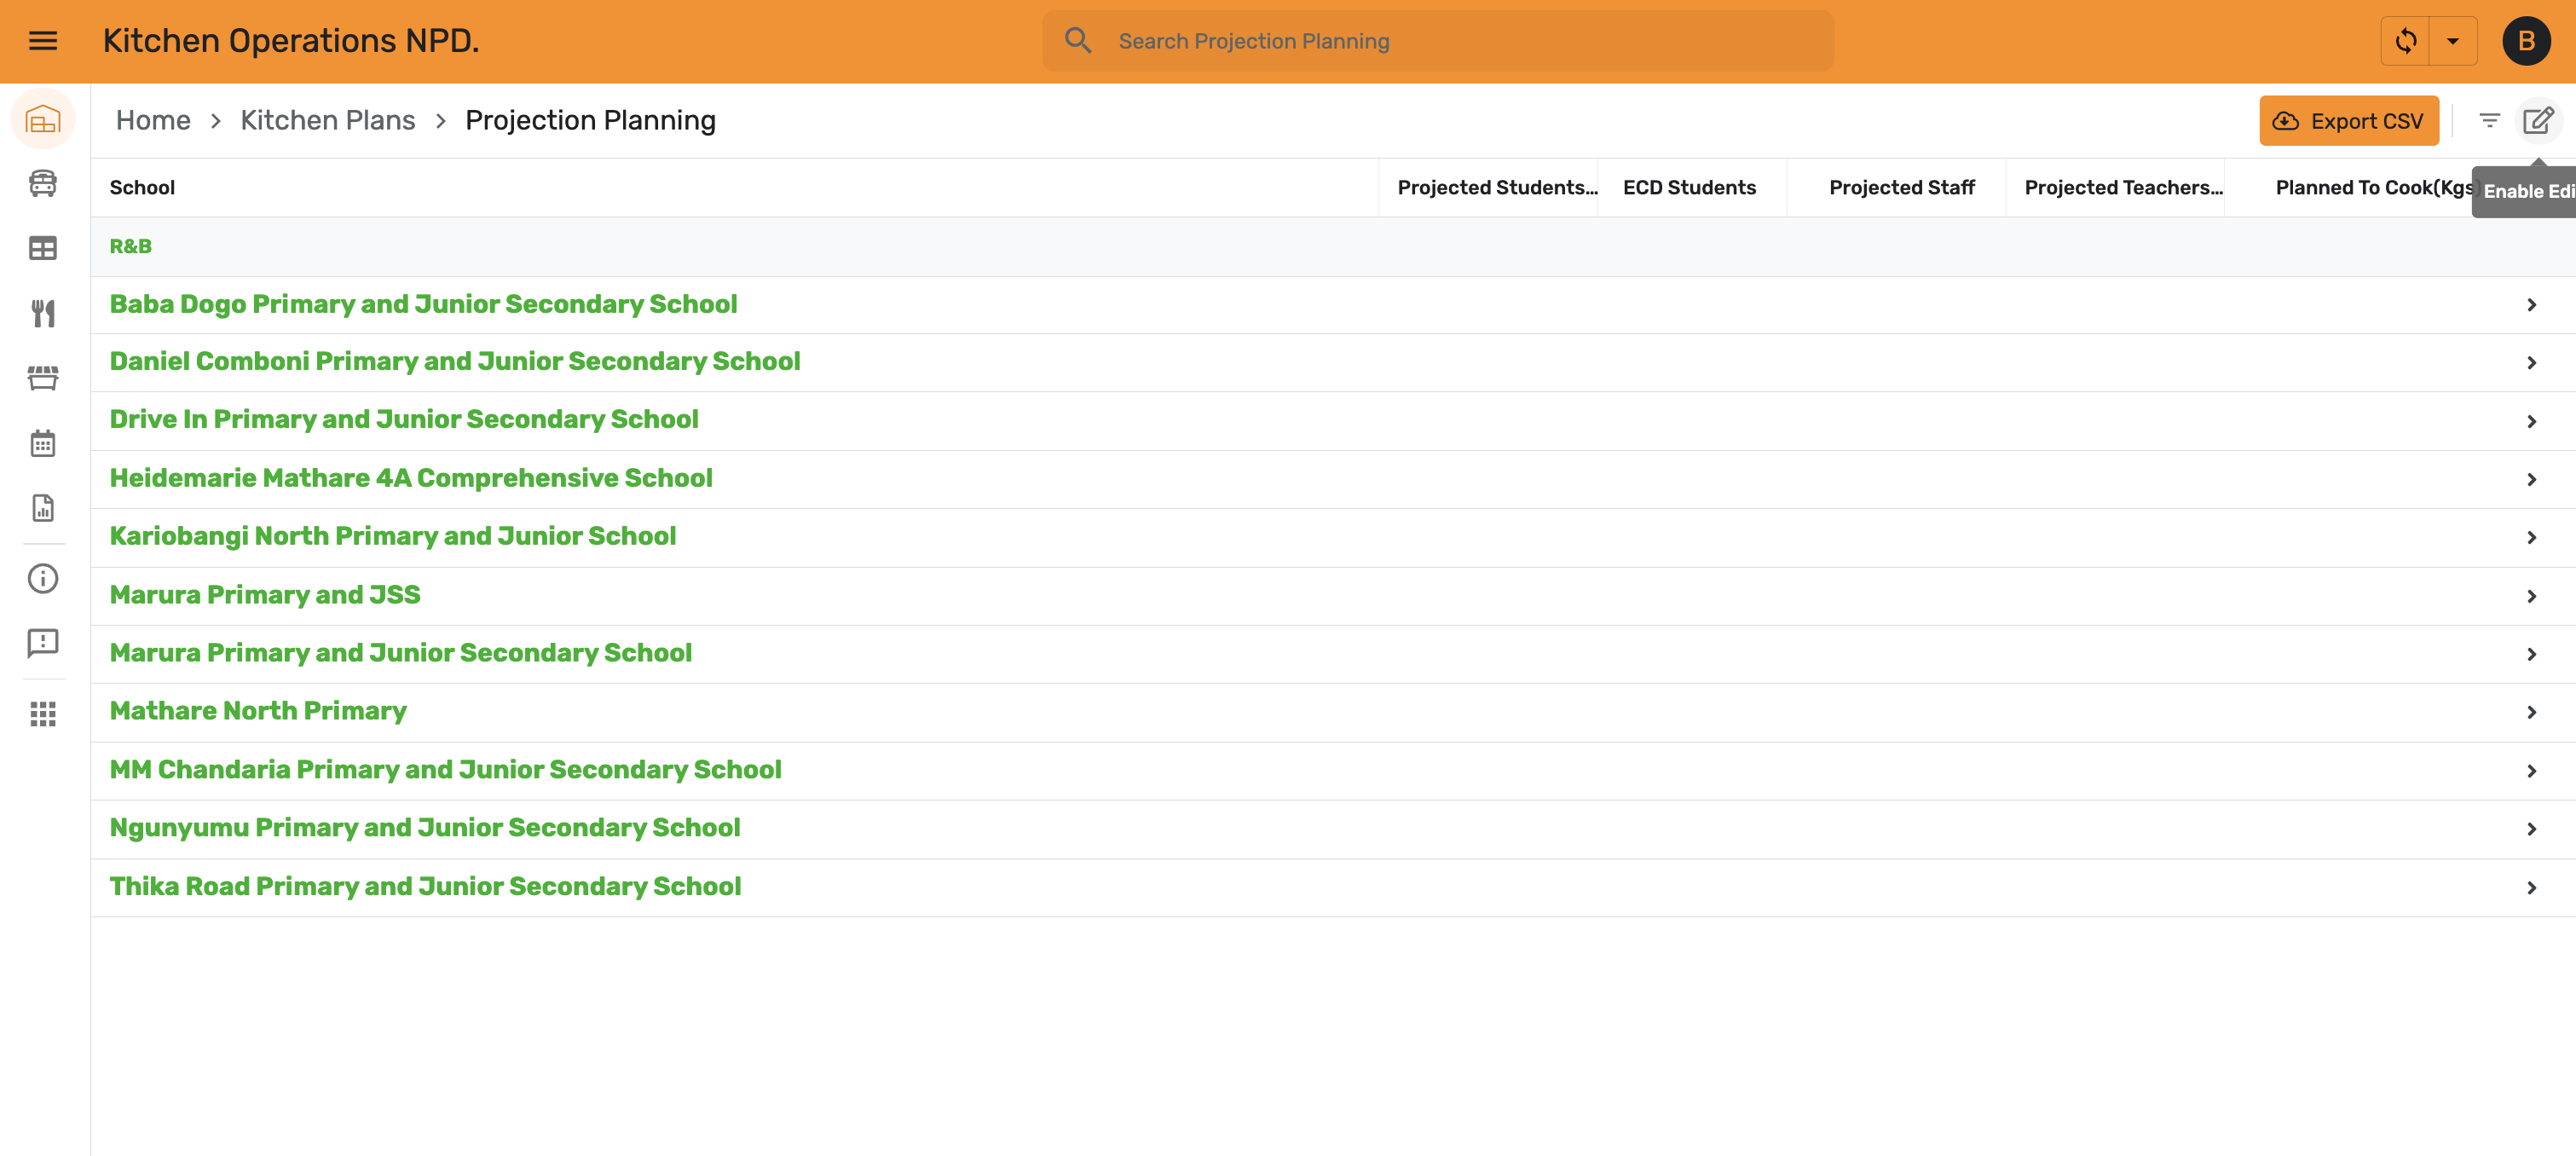Open the table grid sidebar icon
2576x1156 pixels.
(43, 248)
